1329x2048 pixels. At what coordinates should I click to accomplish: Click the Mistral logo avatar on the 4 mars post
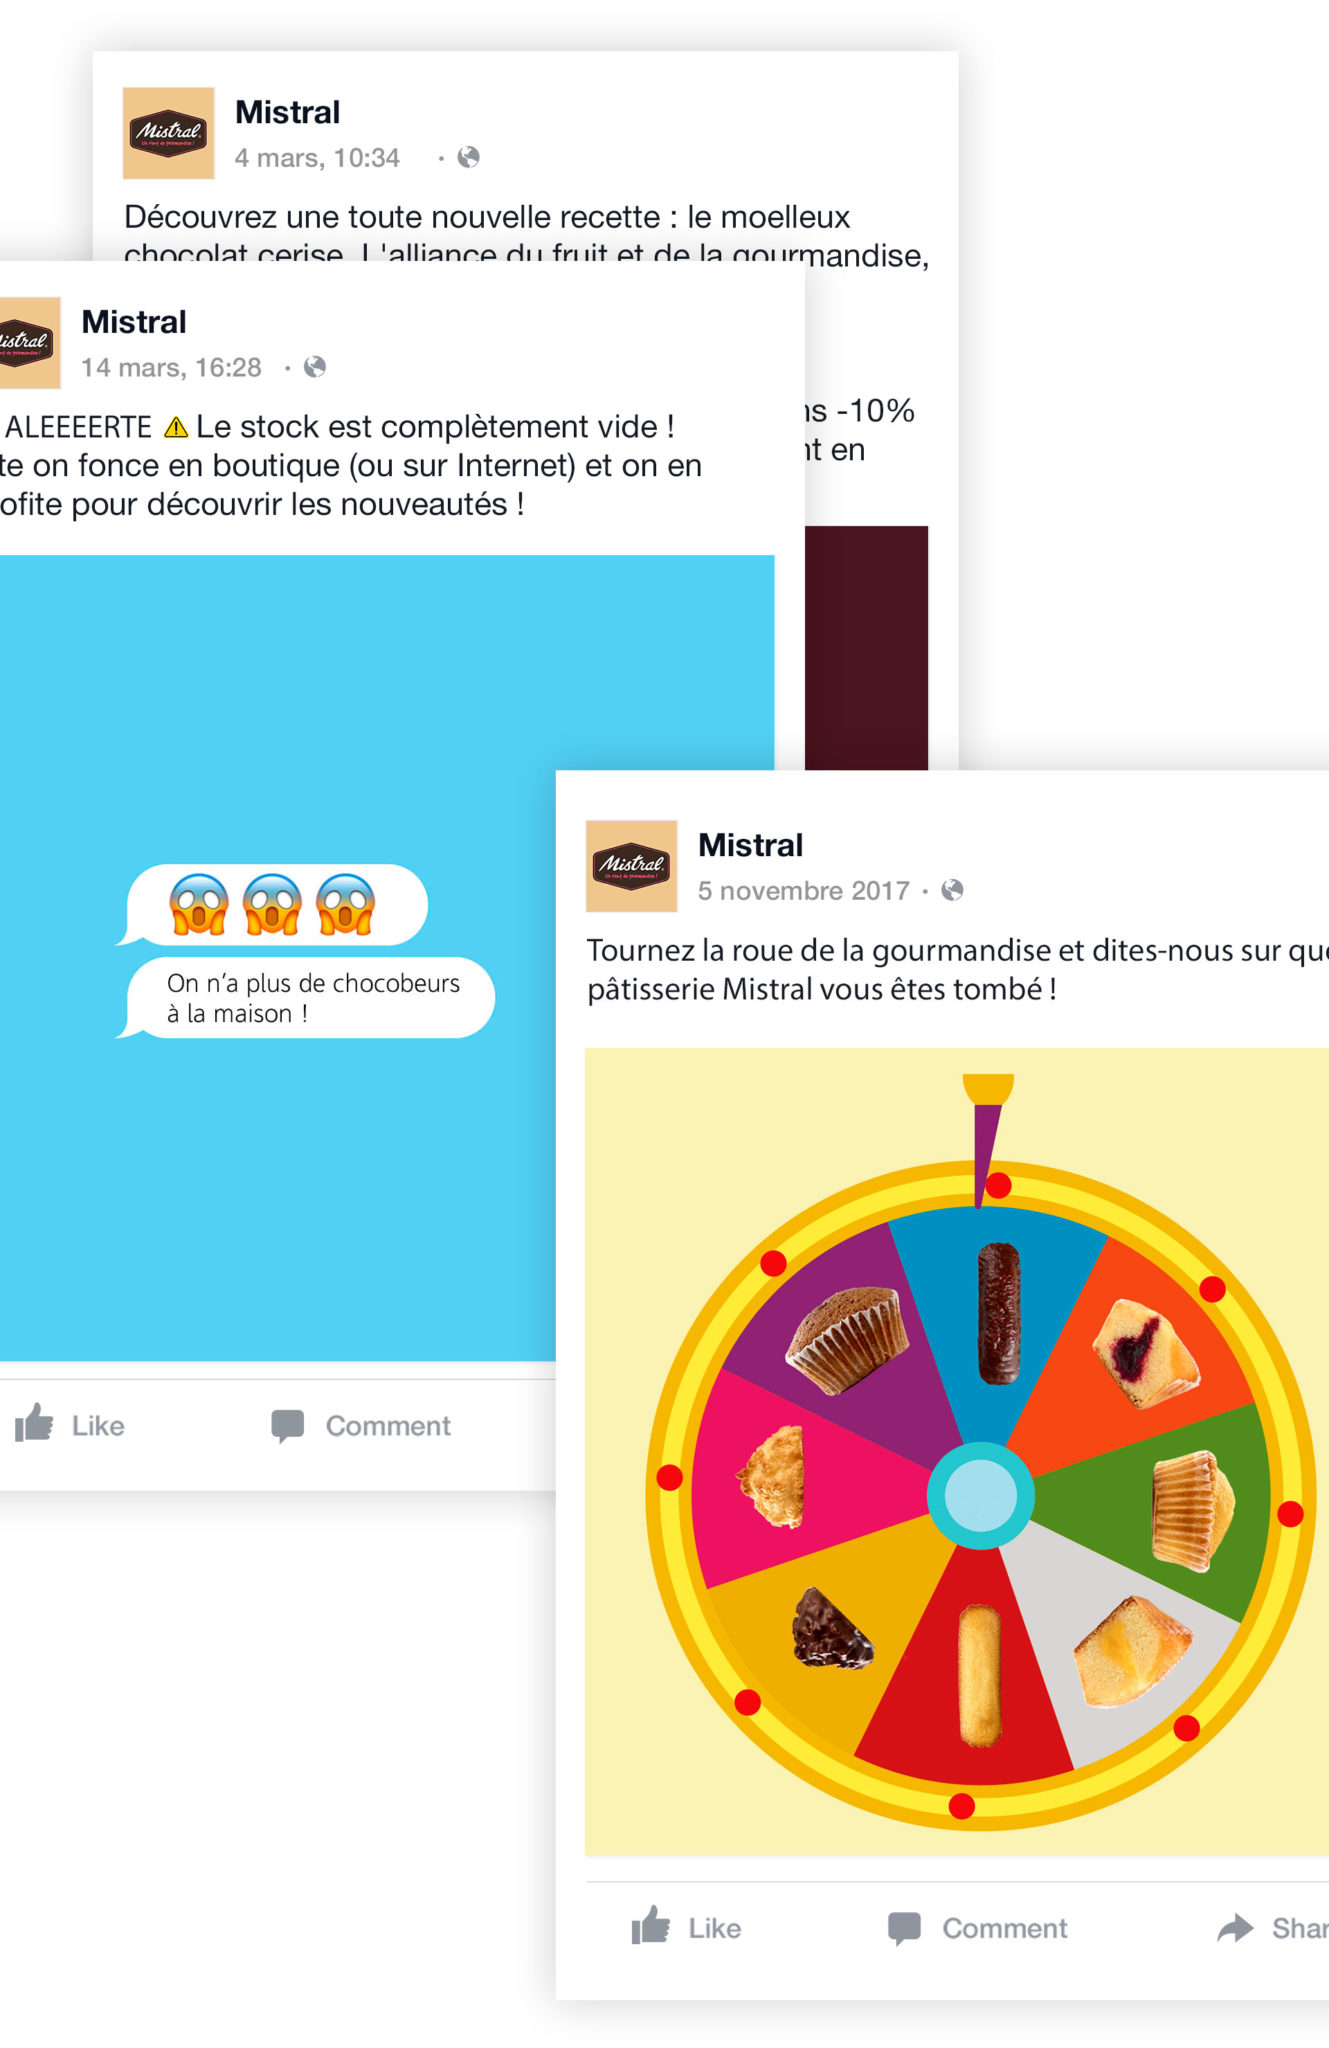pos(168,133)
